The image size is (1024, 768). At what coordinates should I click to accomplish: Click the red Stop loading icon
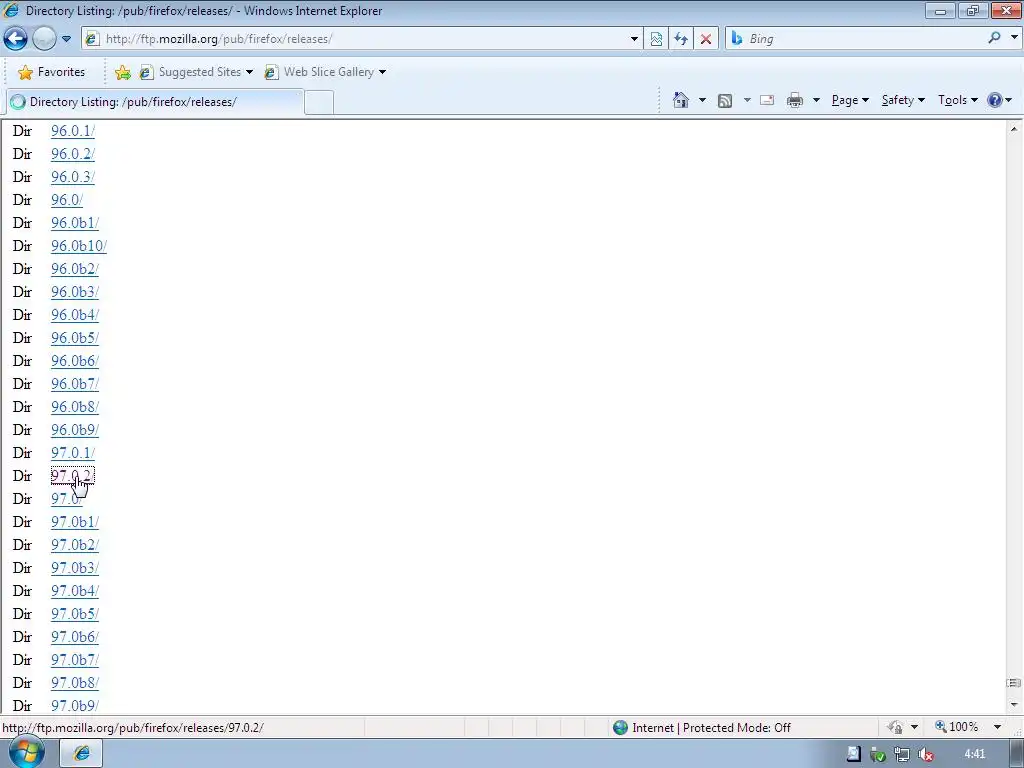[x=706, y=39]
